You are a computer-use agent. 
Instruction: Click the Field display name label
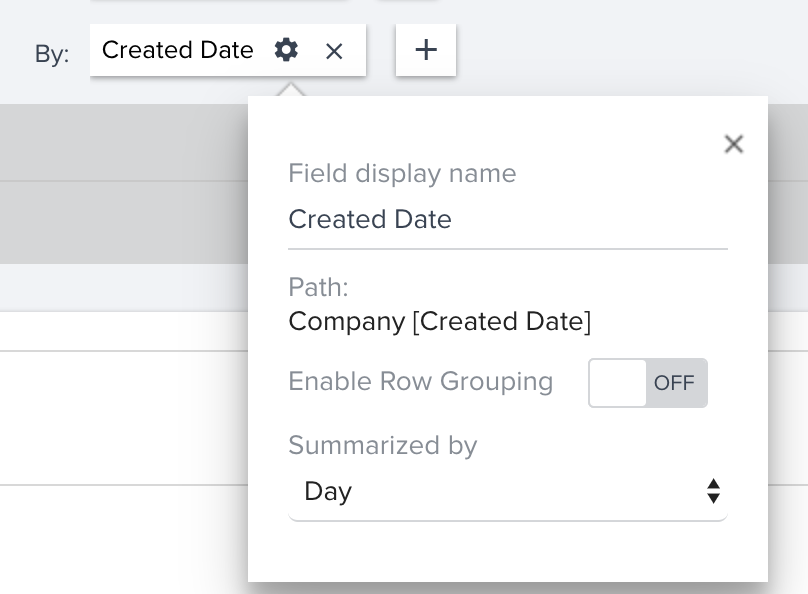click(402, 173)
